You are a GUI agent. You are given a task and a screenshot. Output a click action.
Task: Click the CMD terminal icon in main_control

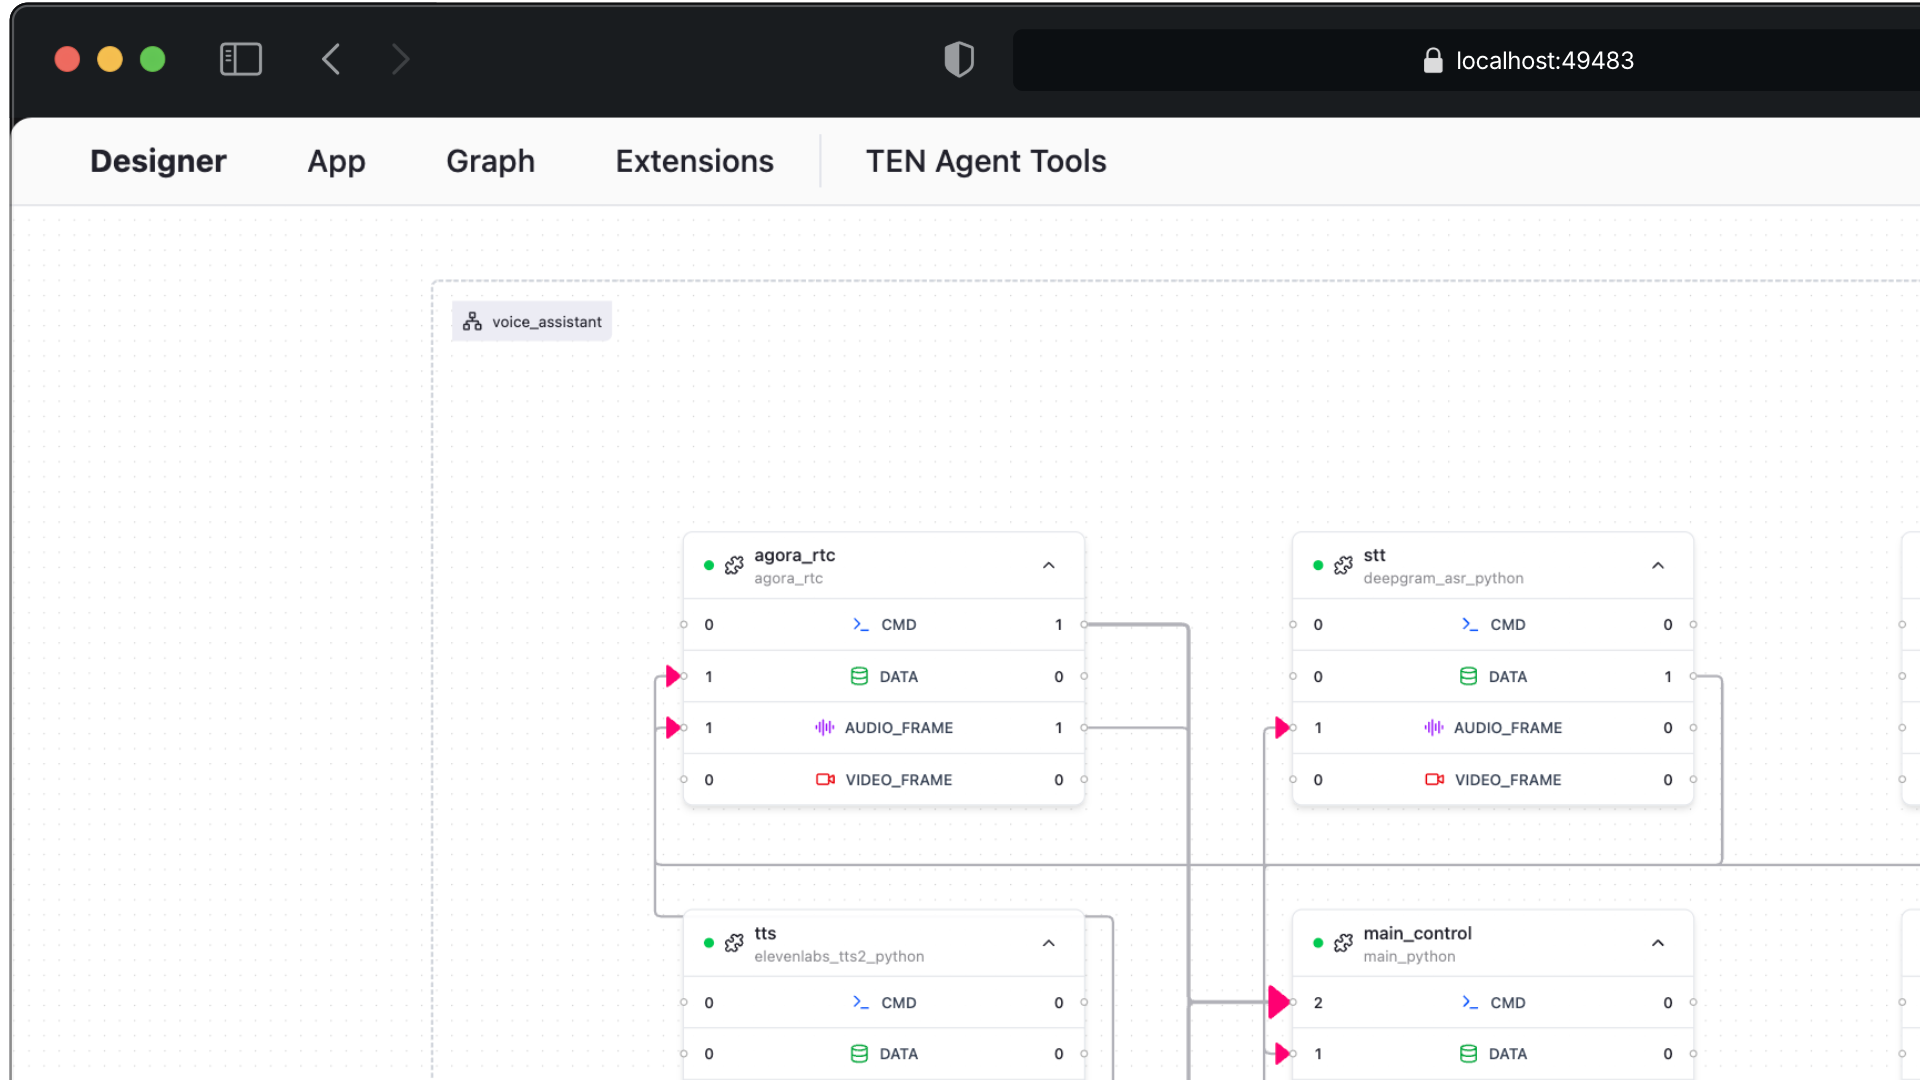tap(1469, 1003)
